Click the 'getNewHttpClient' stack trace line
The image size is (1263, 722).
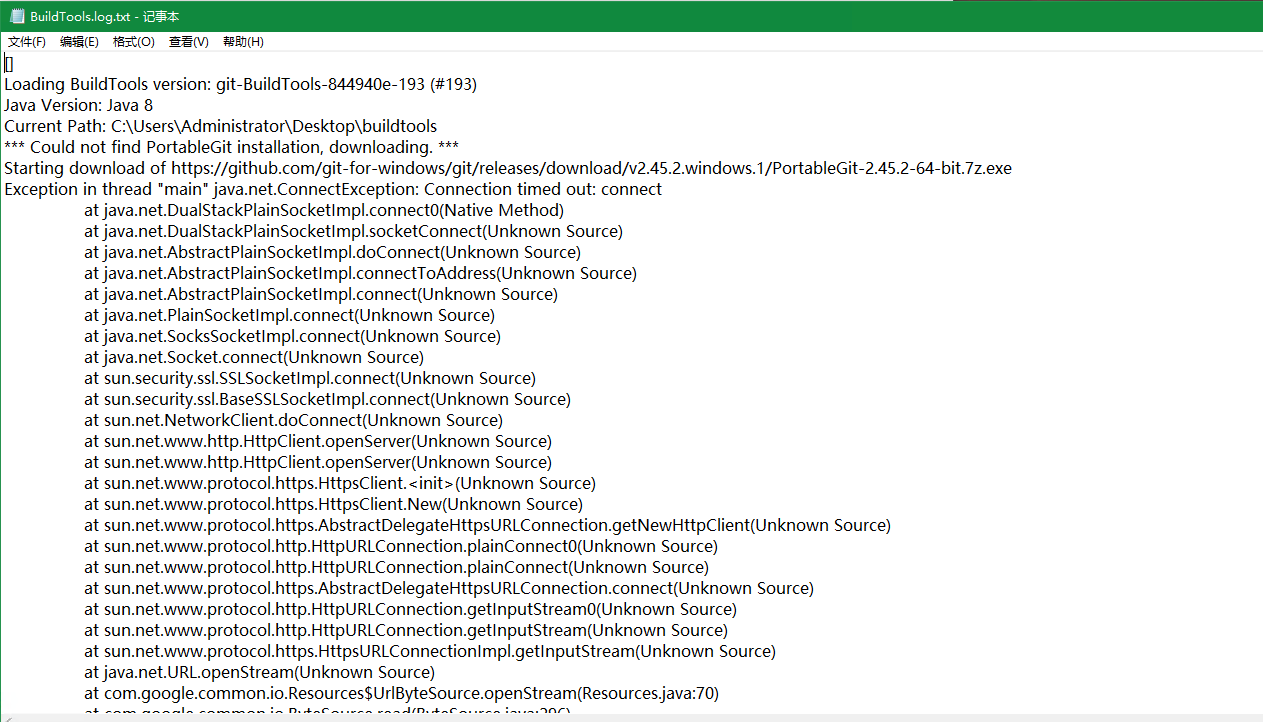[x=487, y=525]
